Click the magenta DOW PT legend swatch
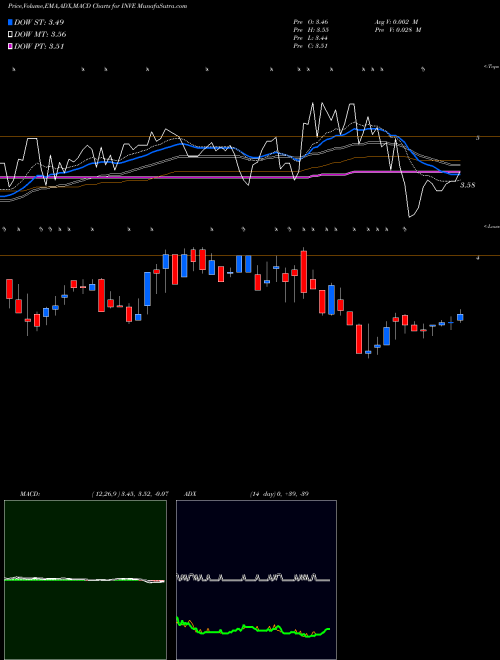The height and width of the screenshot is (660, 500). point(10,47)
